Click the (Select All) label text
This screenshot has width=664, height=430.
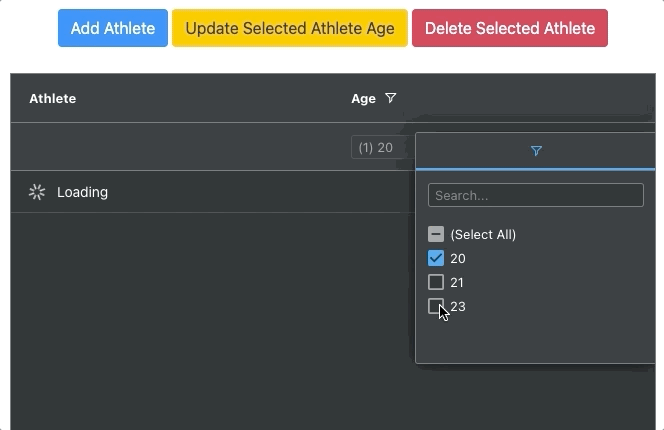pyautogui.click(x=483, y=234)
